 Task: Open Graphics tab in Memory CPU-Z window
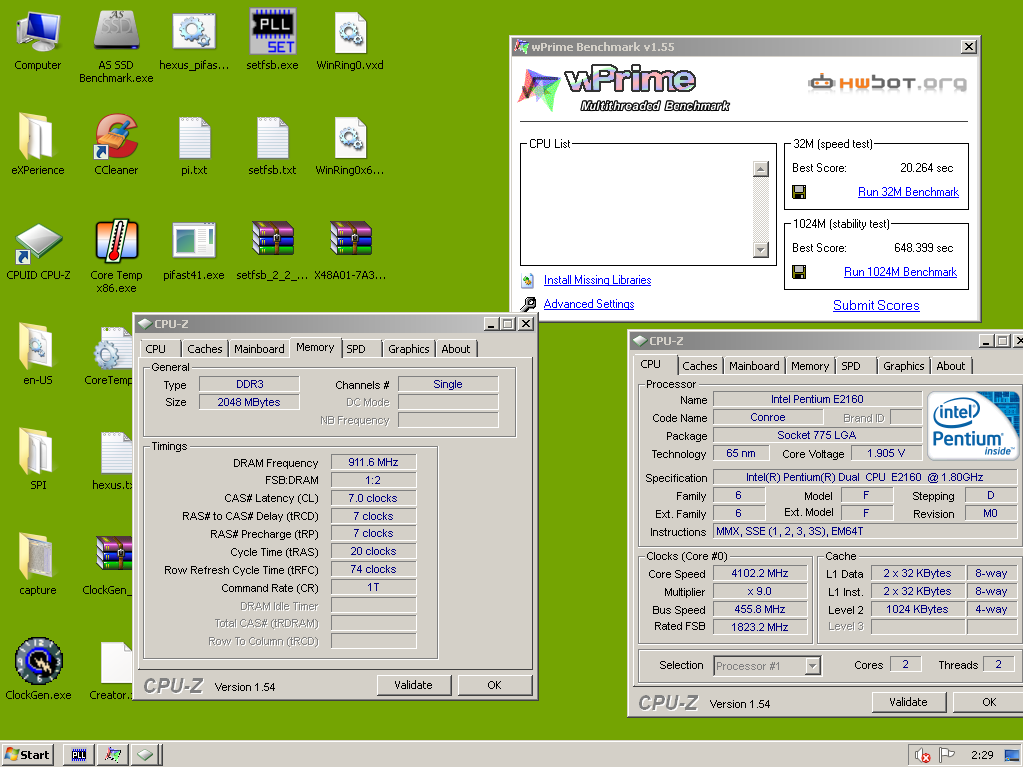click(x=409, y=349)
